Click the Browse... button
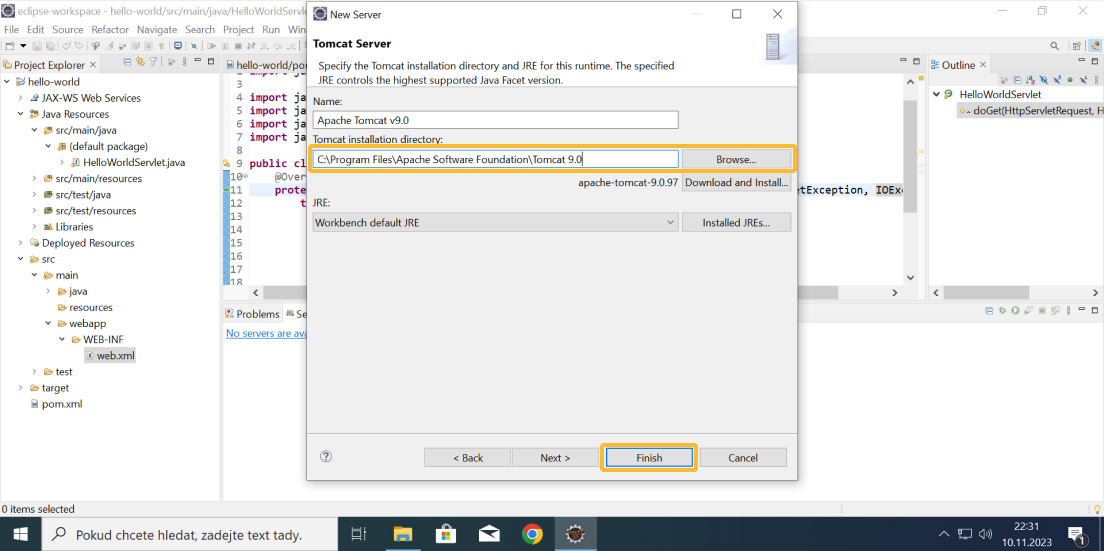1104x551 pixels. [x=736, y=160]
